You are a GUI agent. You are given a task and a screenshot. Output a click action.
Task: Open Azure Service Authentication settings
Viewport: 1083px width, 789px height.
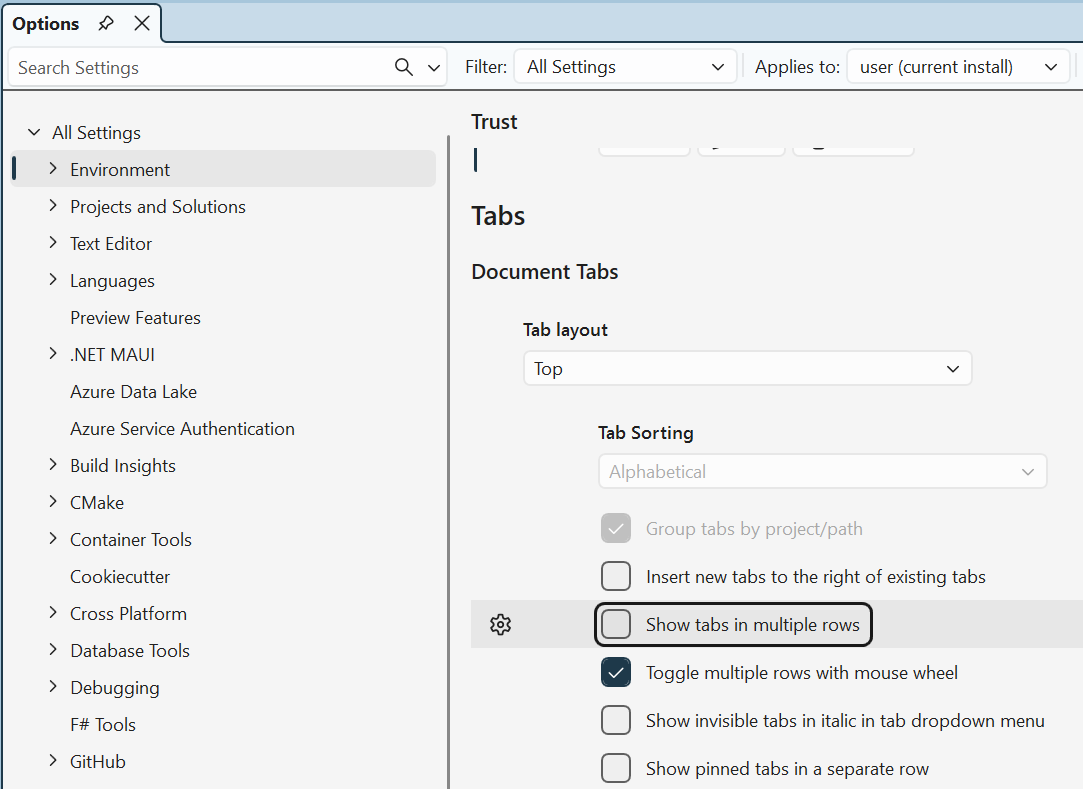click(182, 428)
